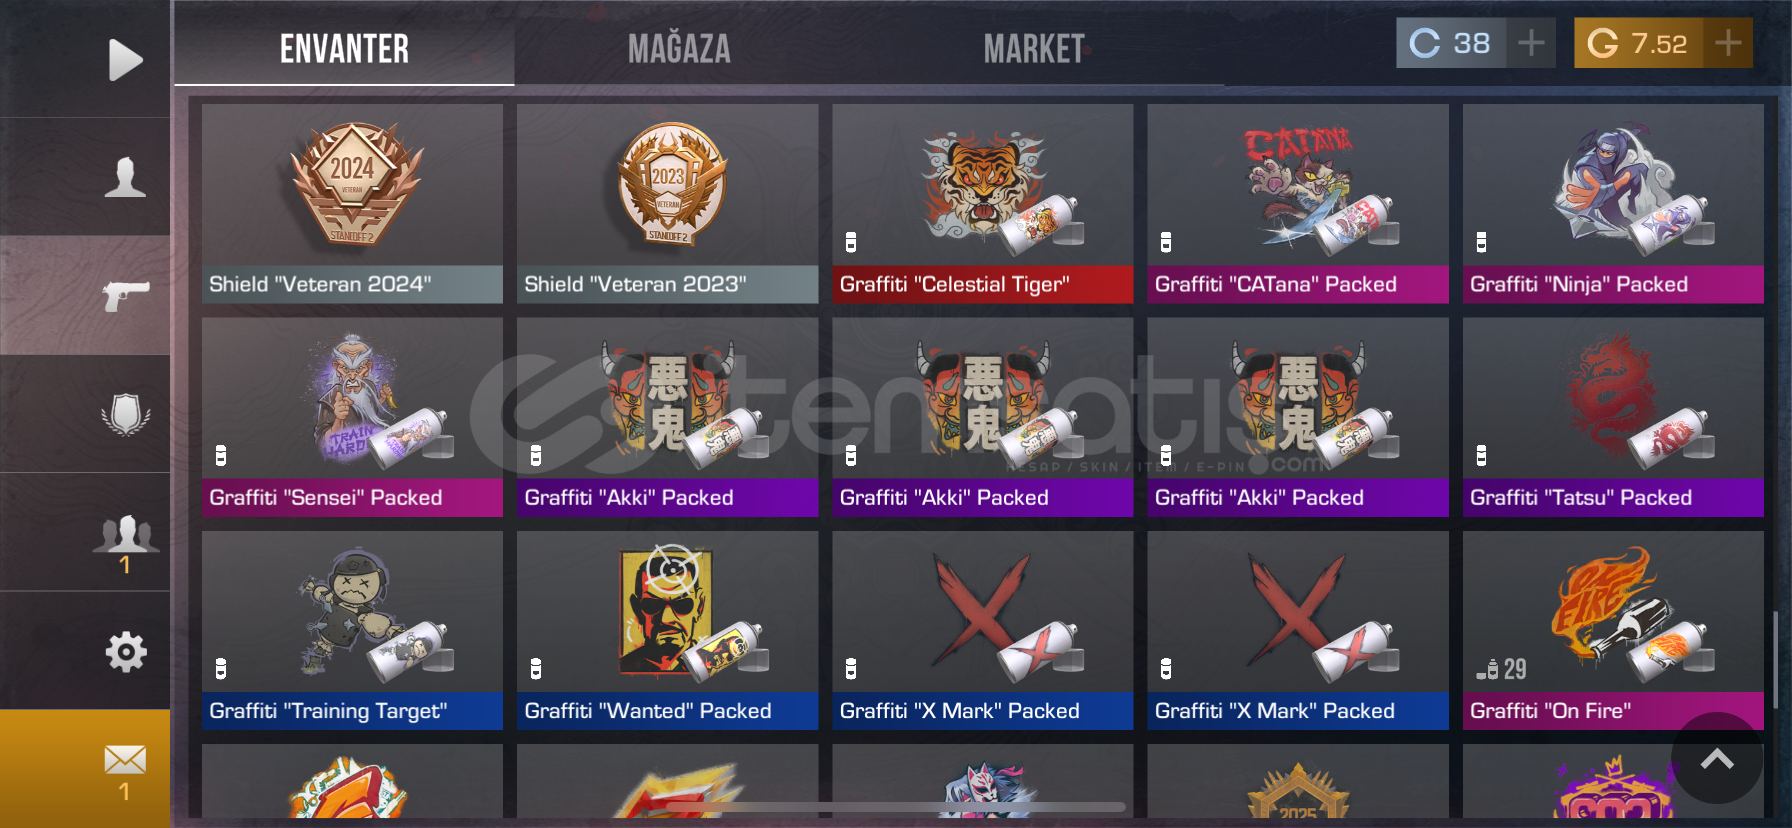Screen dimensions: 1792x828
Task: Tap the scroll-to-top chevron button
Action: point(1717,758)
